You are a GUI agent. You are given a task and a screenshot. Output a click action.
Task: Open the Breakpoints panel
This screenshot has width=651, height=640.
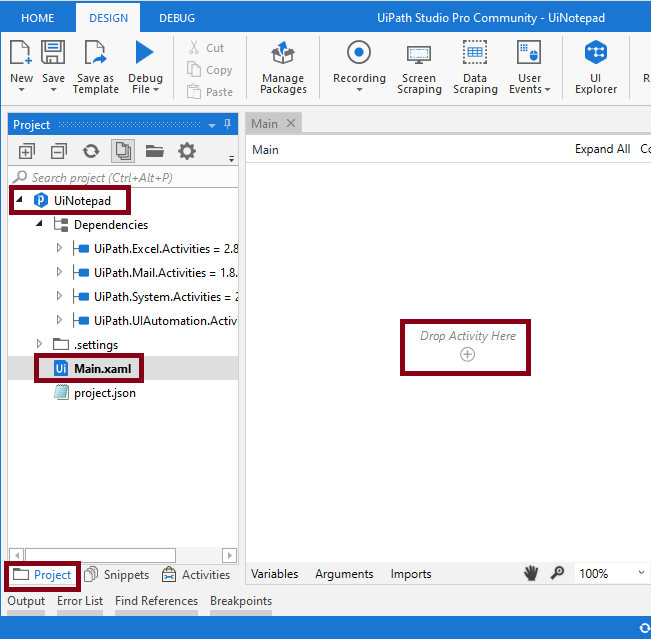point(241,601)
